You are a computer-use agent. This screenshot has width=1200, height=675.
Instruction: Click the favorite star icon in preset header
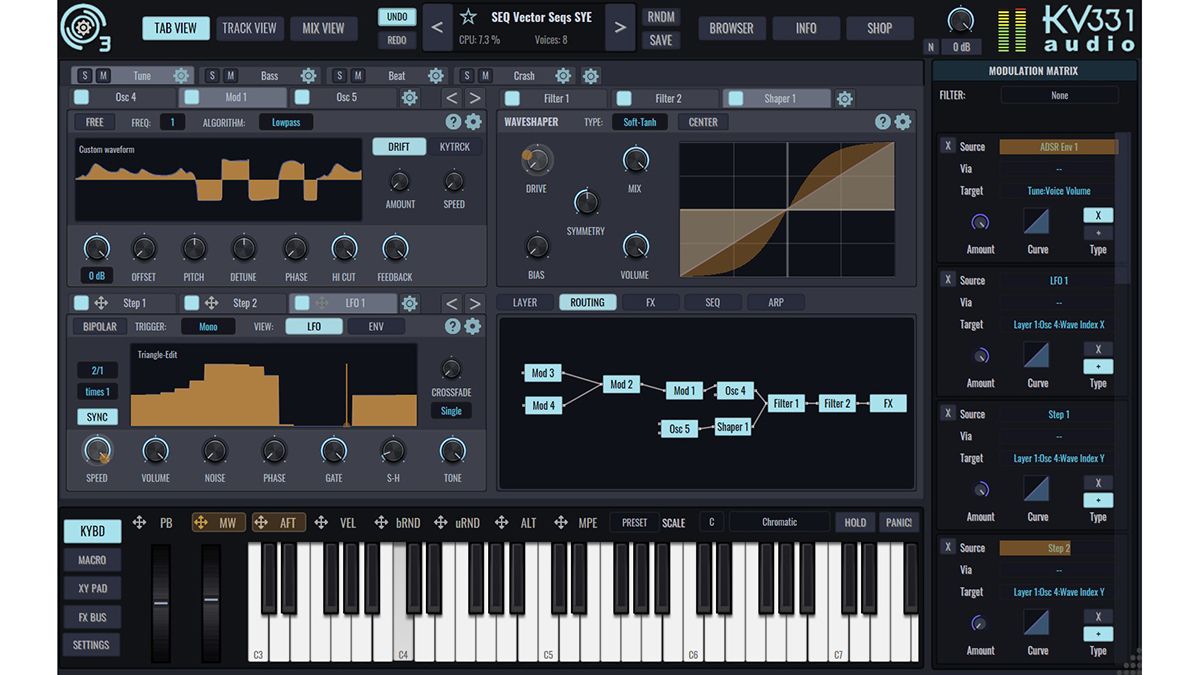[470, 16]
